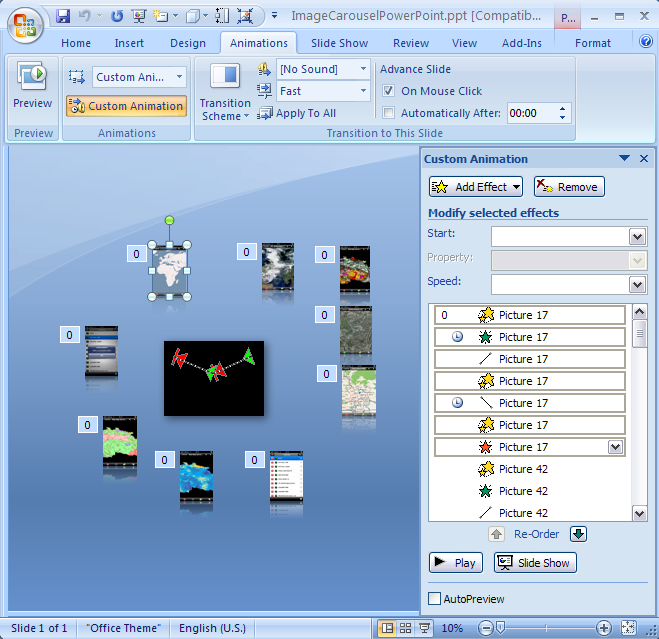Tick the AutoPreview checkbox
Image resolution: width=659 pixels, height=639 pixels.
pos(434,599)
